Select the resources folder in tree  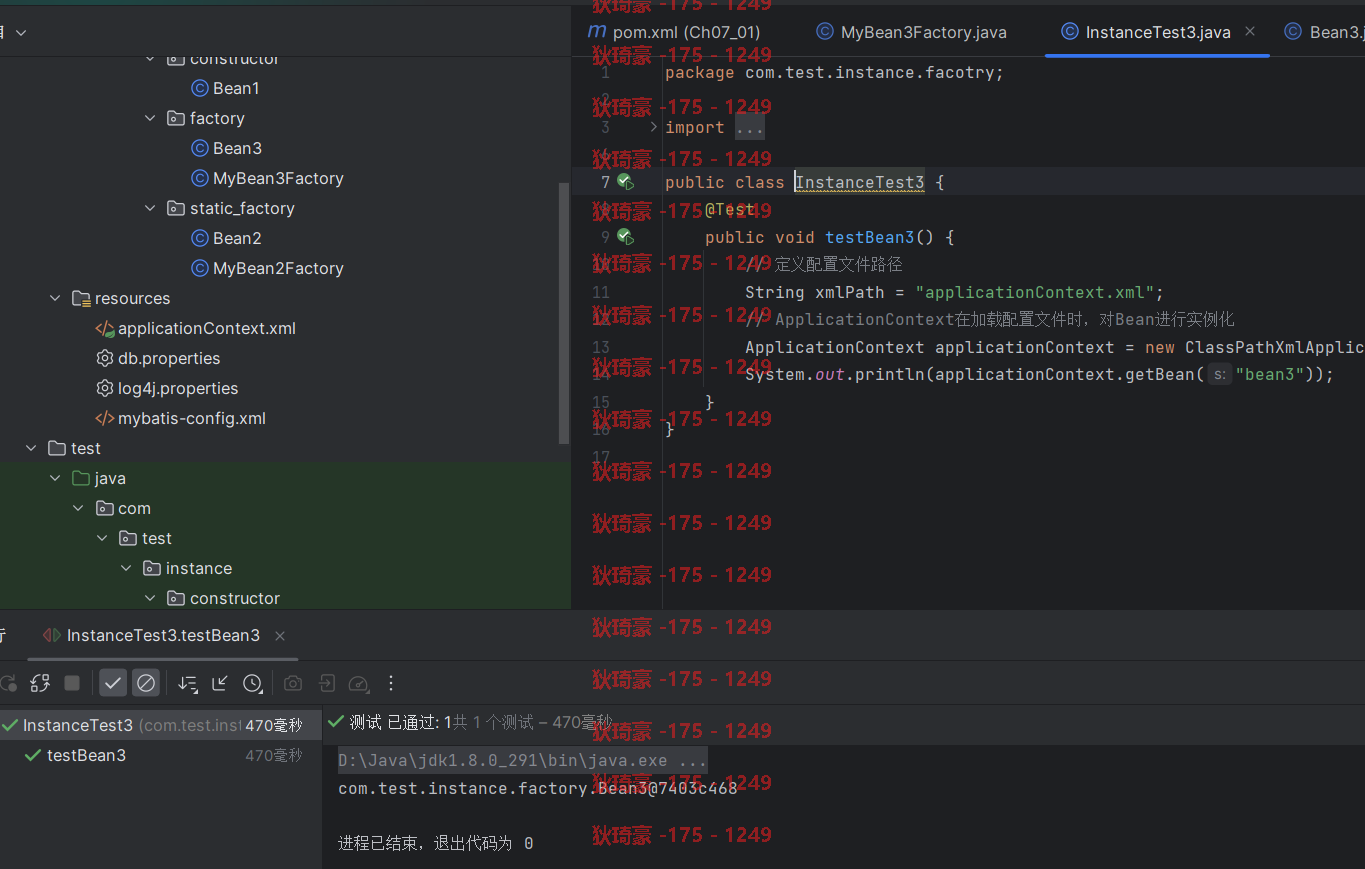121,298
